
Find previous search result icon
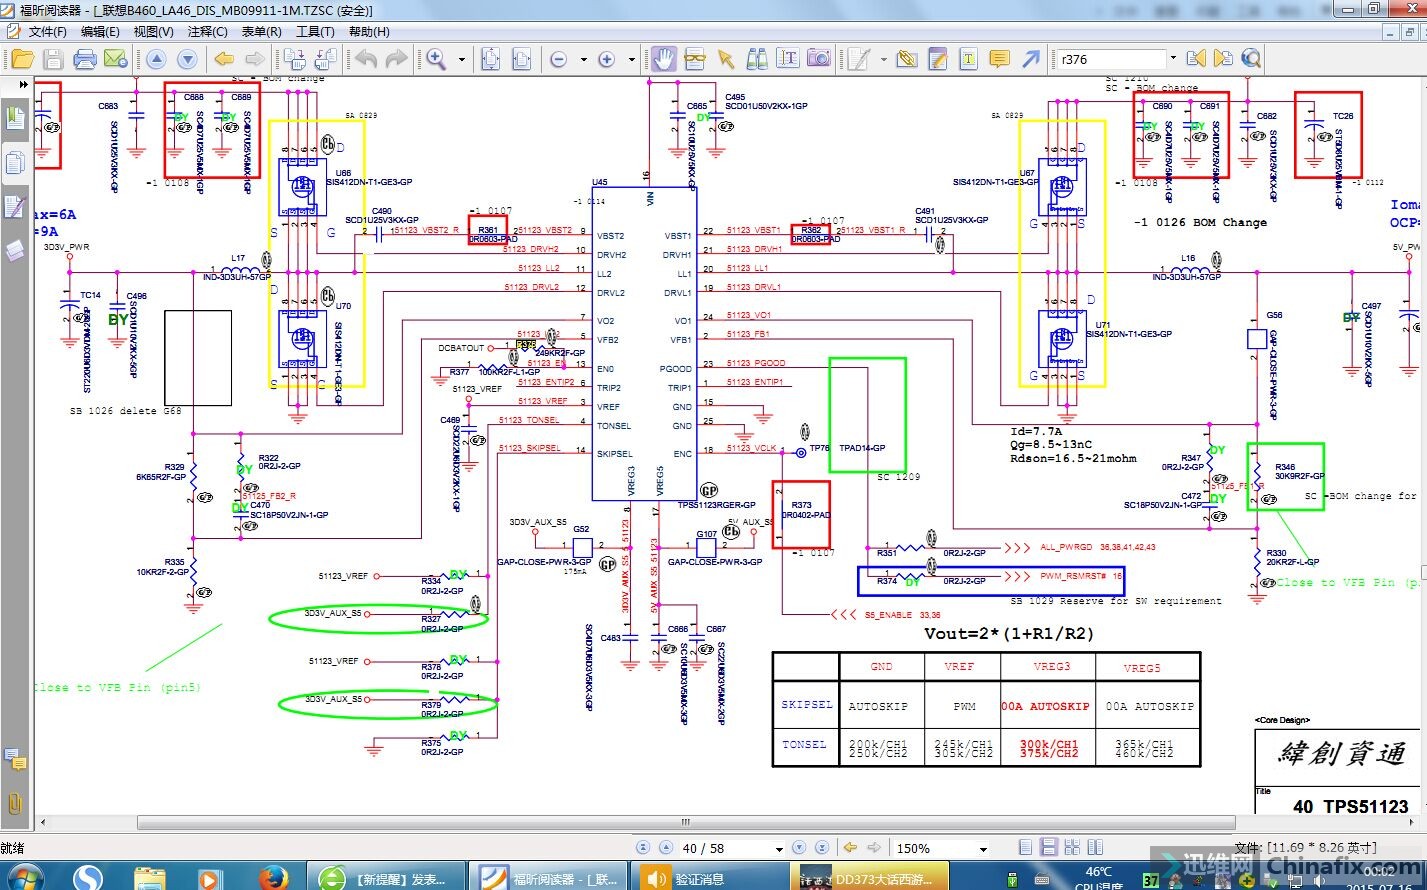[1196, 59]
